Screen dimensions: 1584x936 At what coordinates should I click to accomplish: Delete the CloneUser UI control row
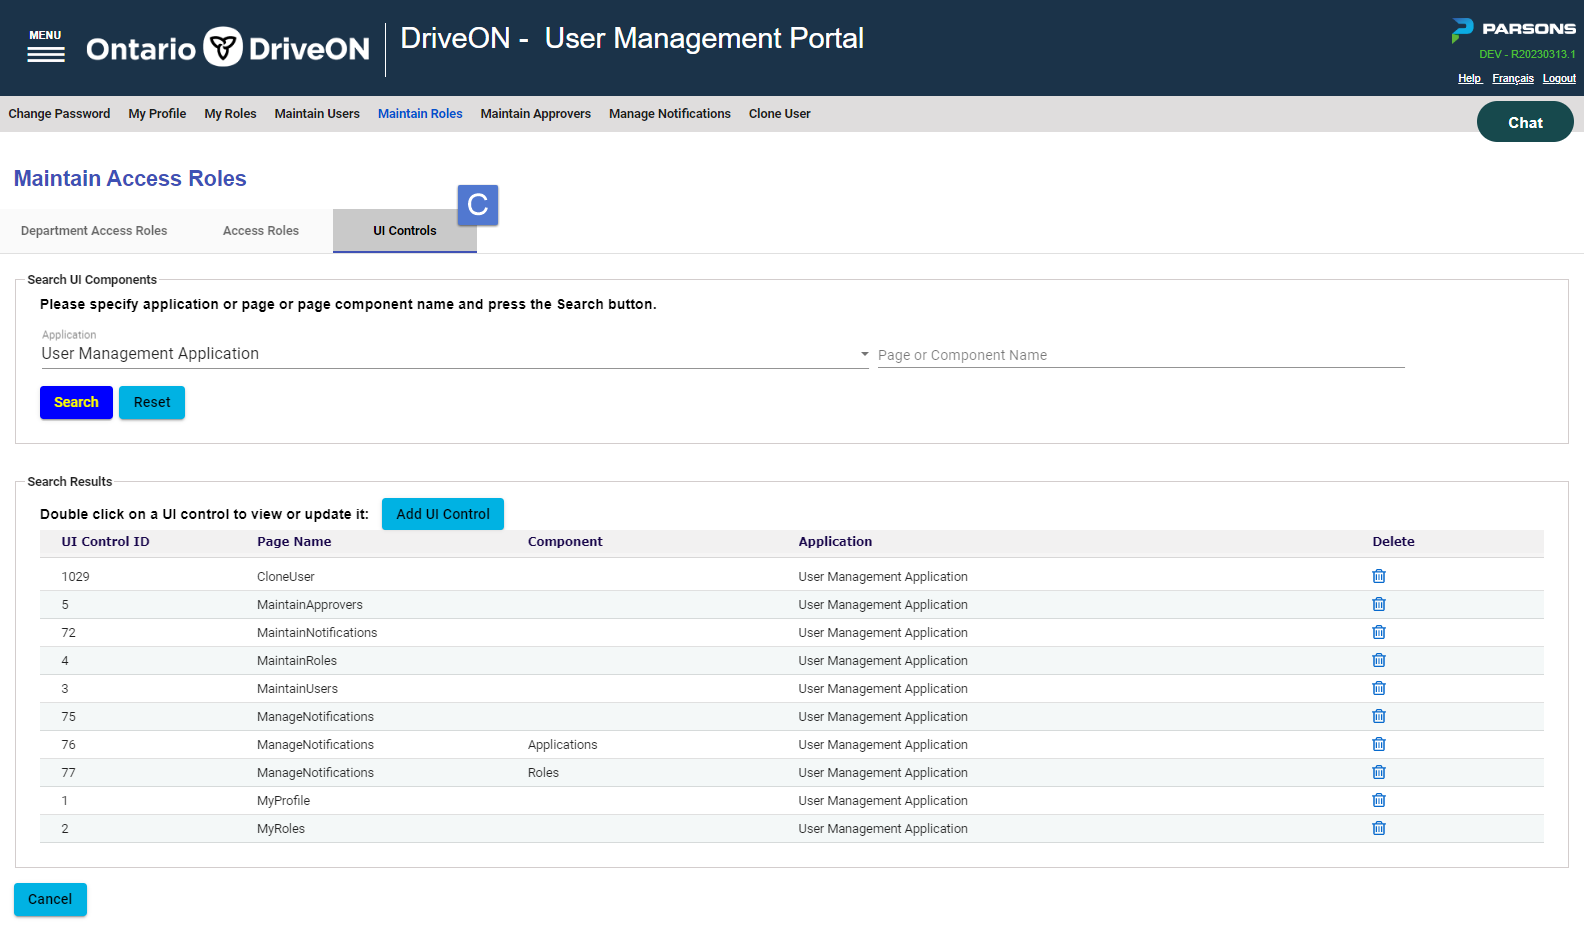click(1379, 576)
